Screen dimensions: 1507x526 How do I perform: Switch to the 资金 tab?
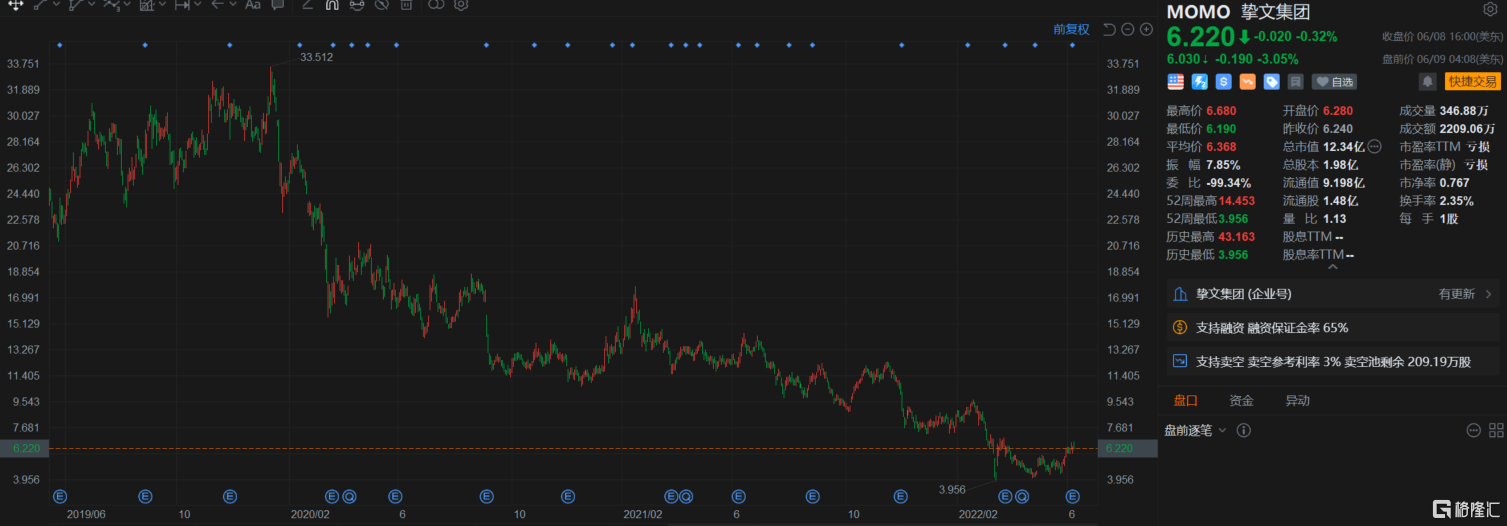1241,401
